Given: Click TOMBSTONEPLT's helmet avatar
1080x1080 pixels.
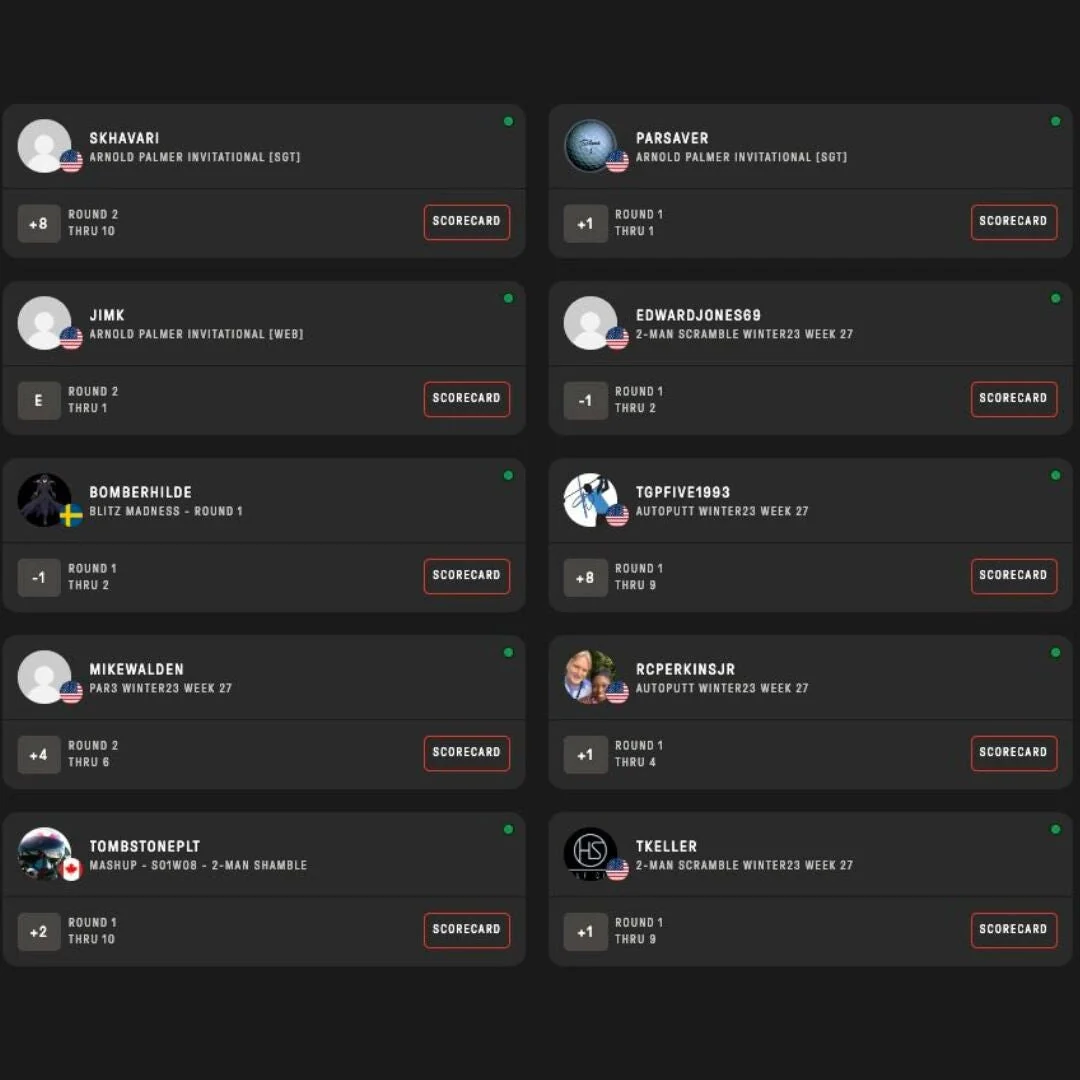Looking at the screenshot, I should tap(44, 854).
